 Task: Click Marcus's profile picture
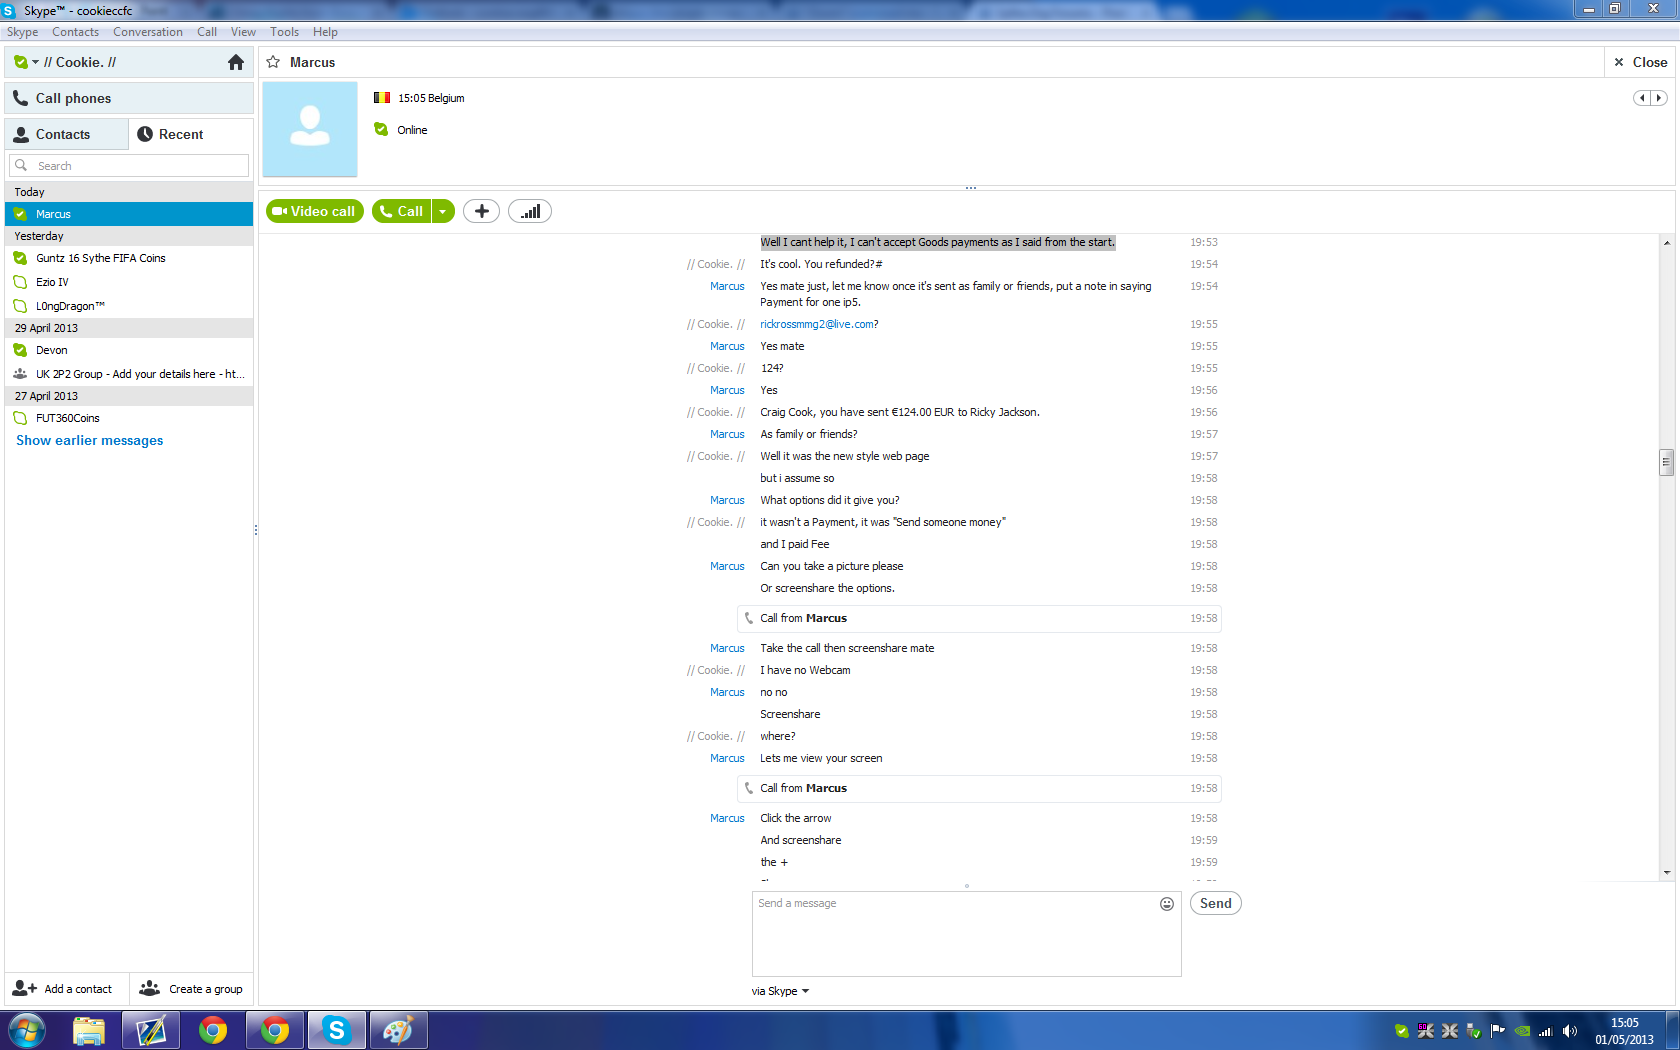coord(310,129)
